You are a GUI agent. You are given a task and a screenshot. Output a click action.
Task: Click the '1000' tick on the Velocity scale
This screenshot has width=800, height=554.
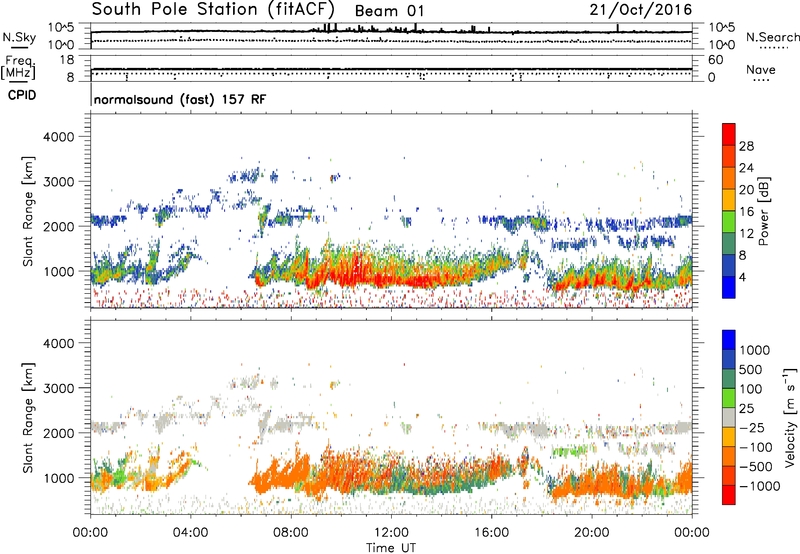[755, 350]
